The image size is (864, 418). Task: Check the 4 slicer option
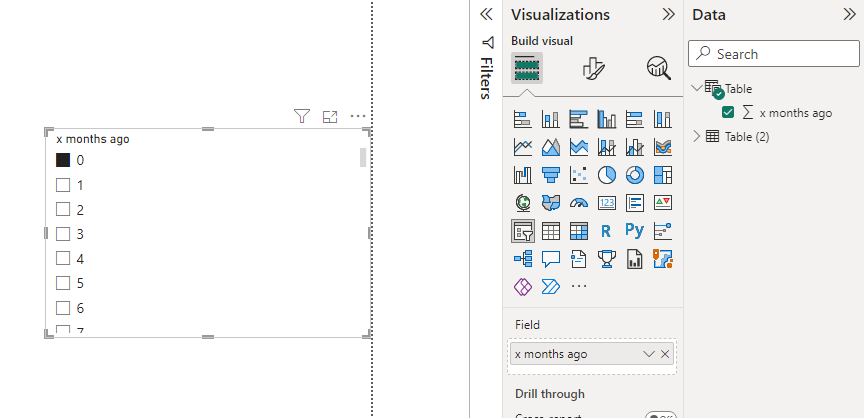pyautogui.click(x=63, y=258)
